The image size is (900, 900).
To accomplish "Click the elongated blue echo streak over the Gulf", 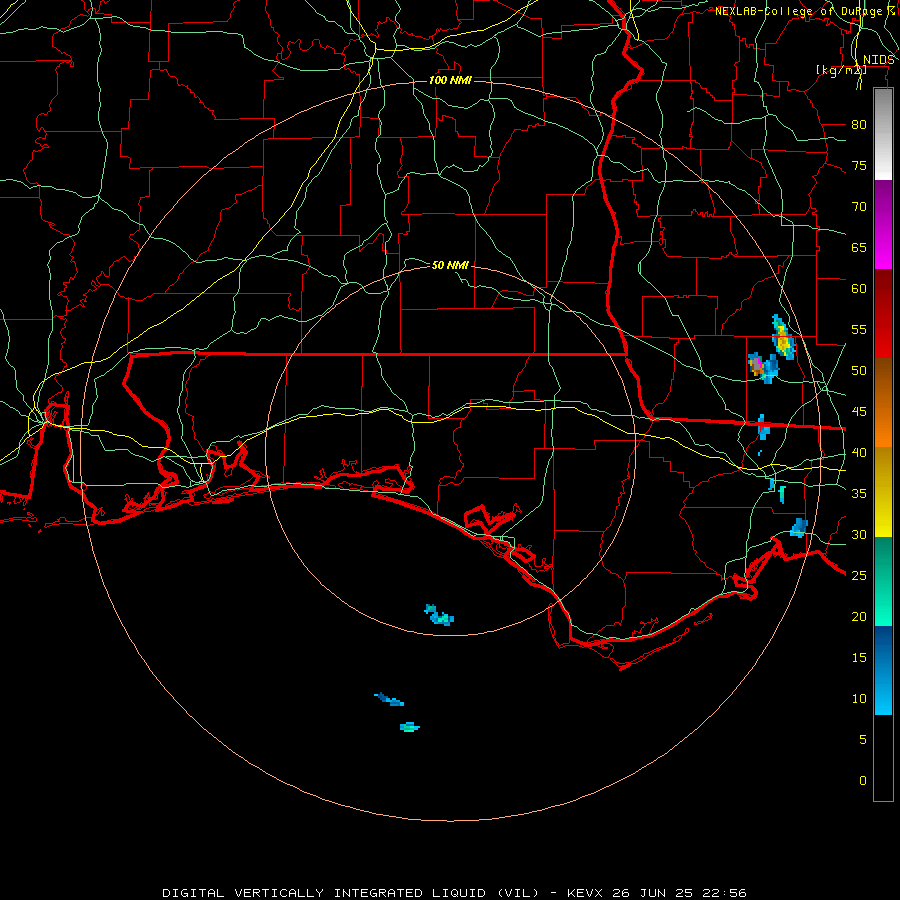I will pos(389,700).
